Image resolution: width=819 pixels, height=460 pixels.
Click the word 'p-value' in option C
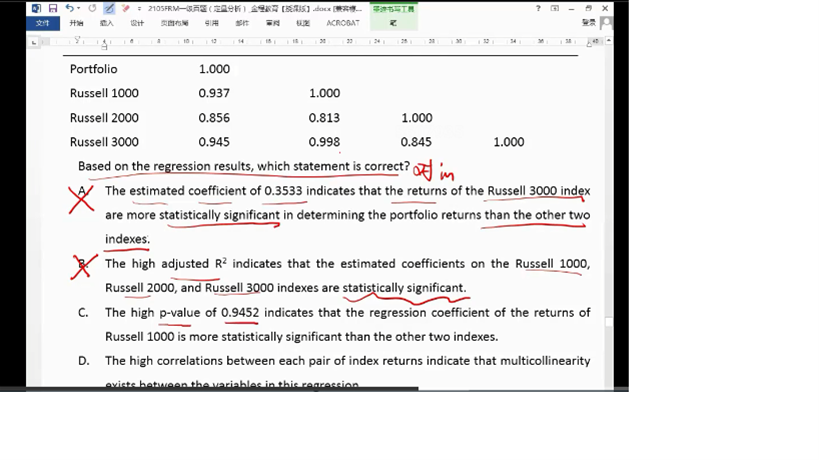point(180,313)
